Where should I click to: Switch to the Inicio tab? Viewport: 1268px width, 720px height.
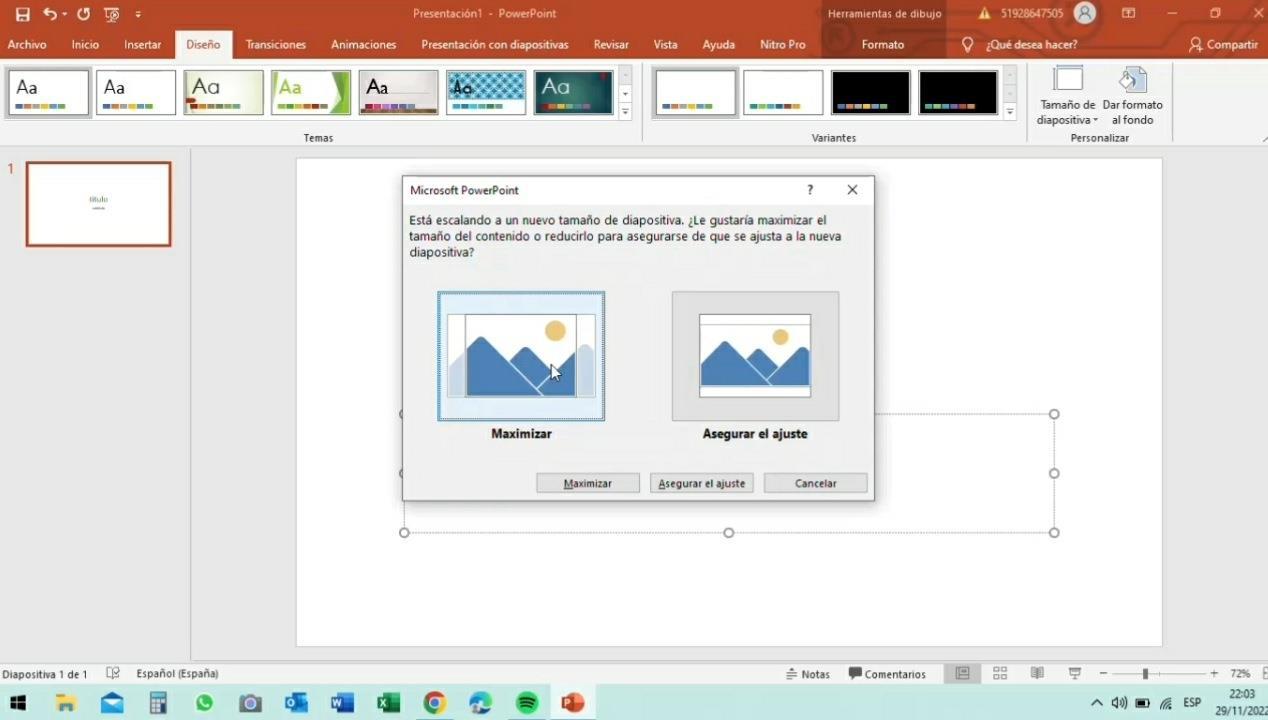coord(85,45)
